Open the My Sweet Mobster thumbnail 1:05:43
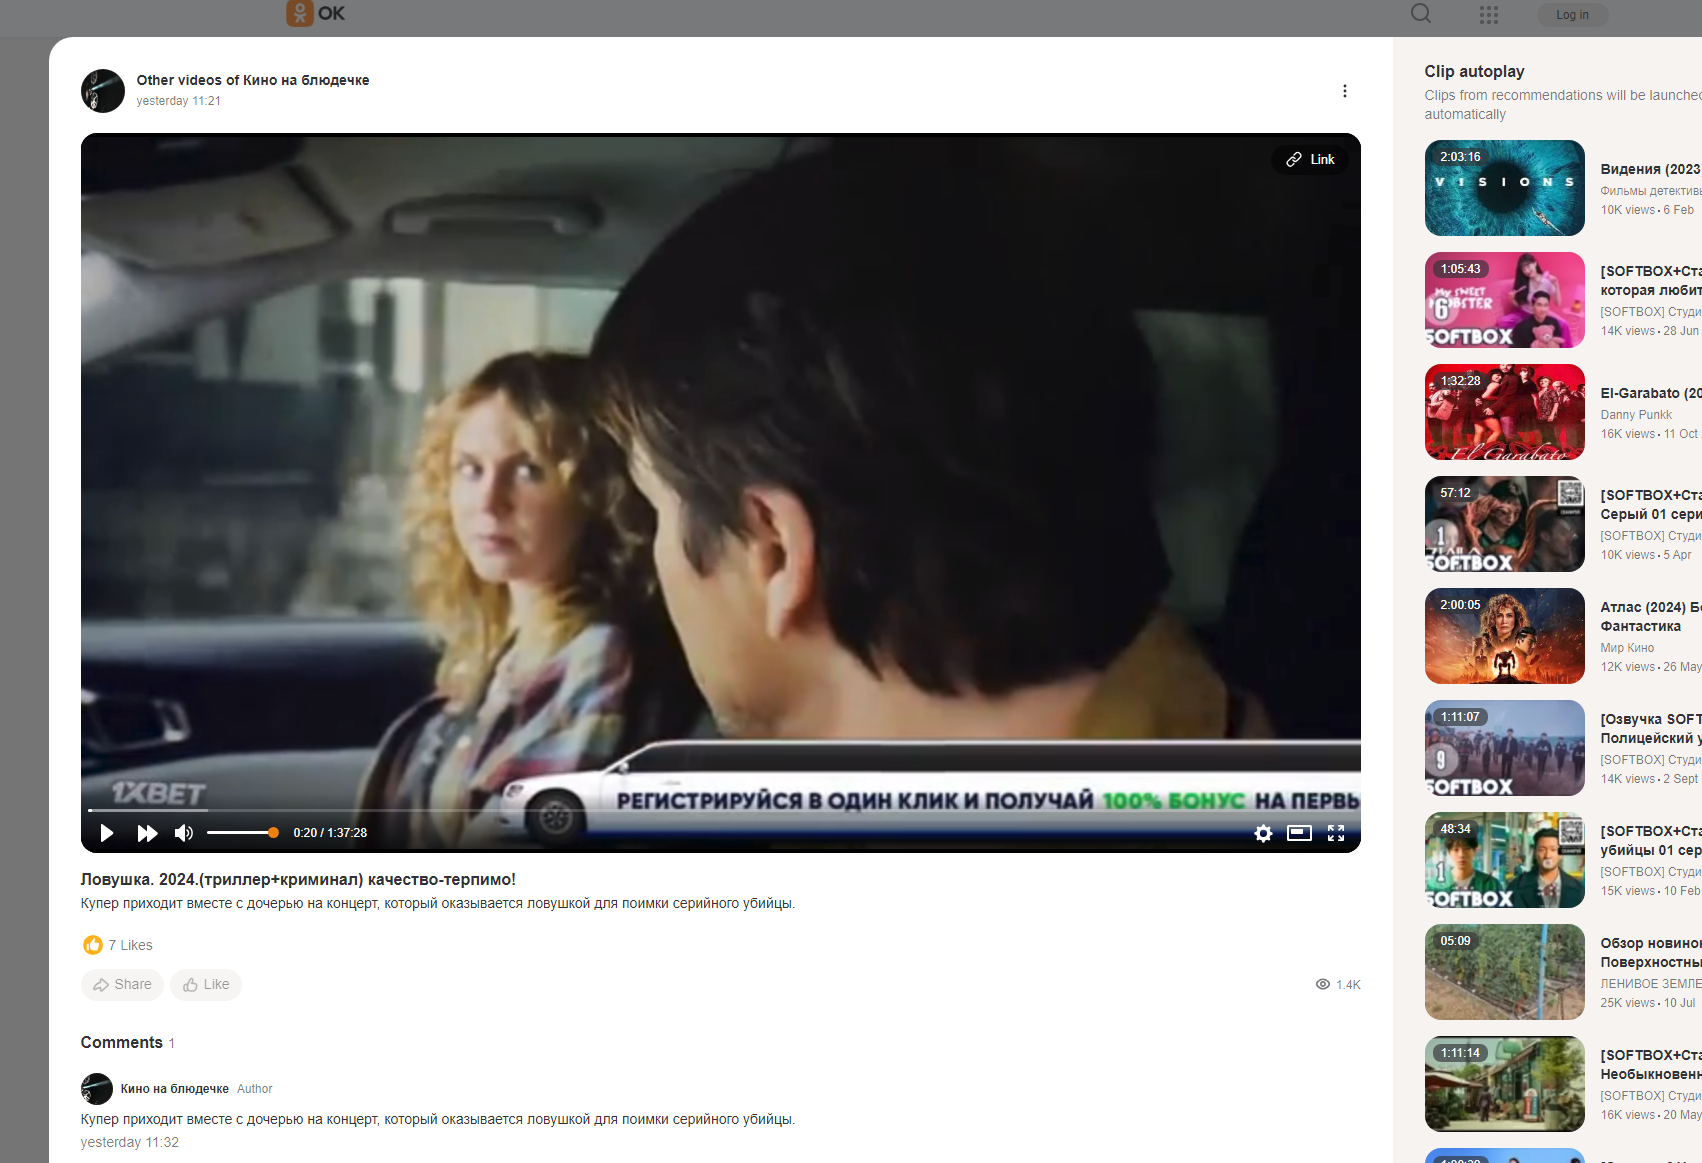 1504,300
